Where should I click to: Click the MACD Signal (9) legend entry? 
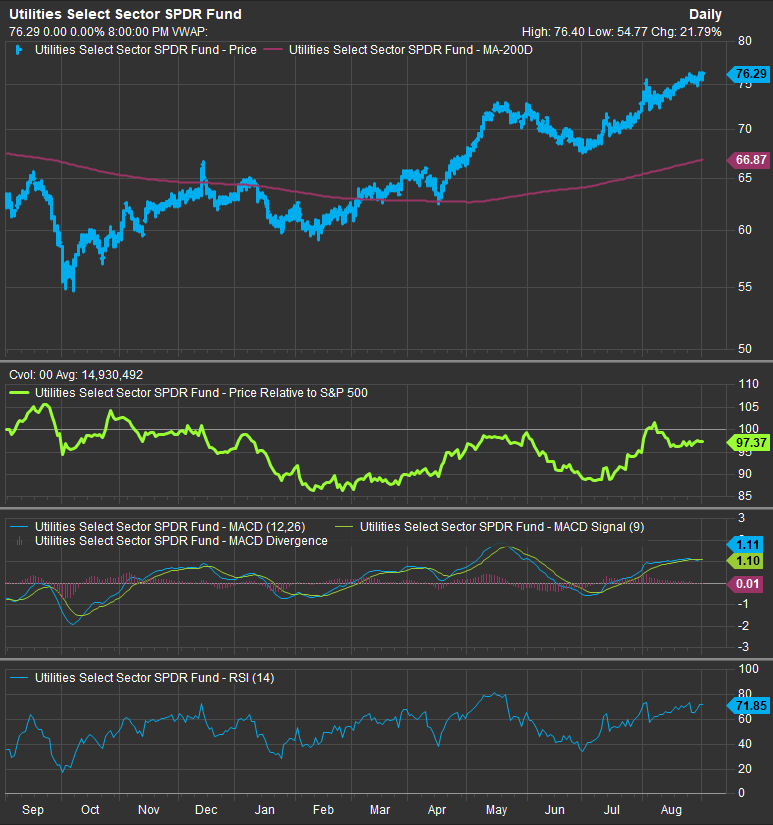(502, 527)
